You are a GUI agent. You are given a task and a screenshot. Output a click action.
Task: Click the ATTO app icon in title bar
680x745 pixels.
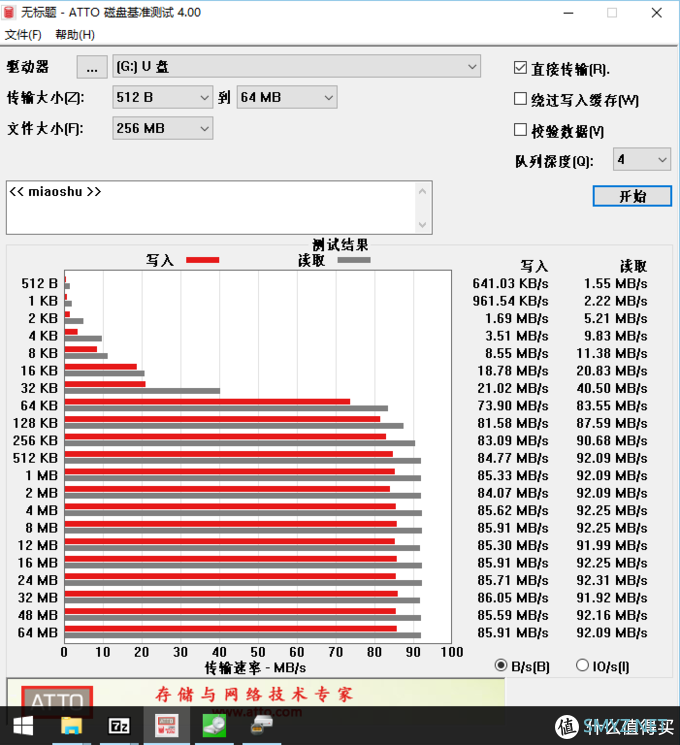[9, 12]
